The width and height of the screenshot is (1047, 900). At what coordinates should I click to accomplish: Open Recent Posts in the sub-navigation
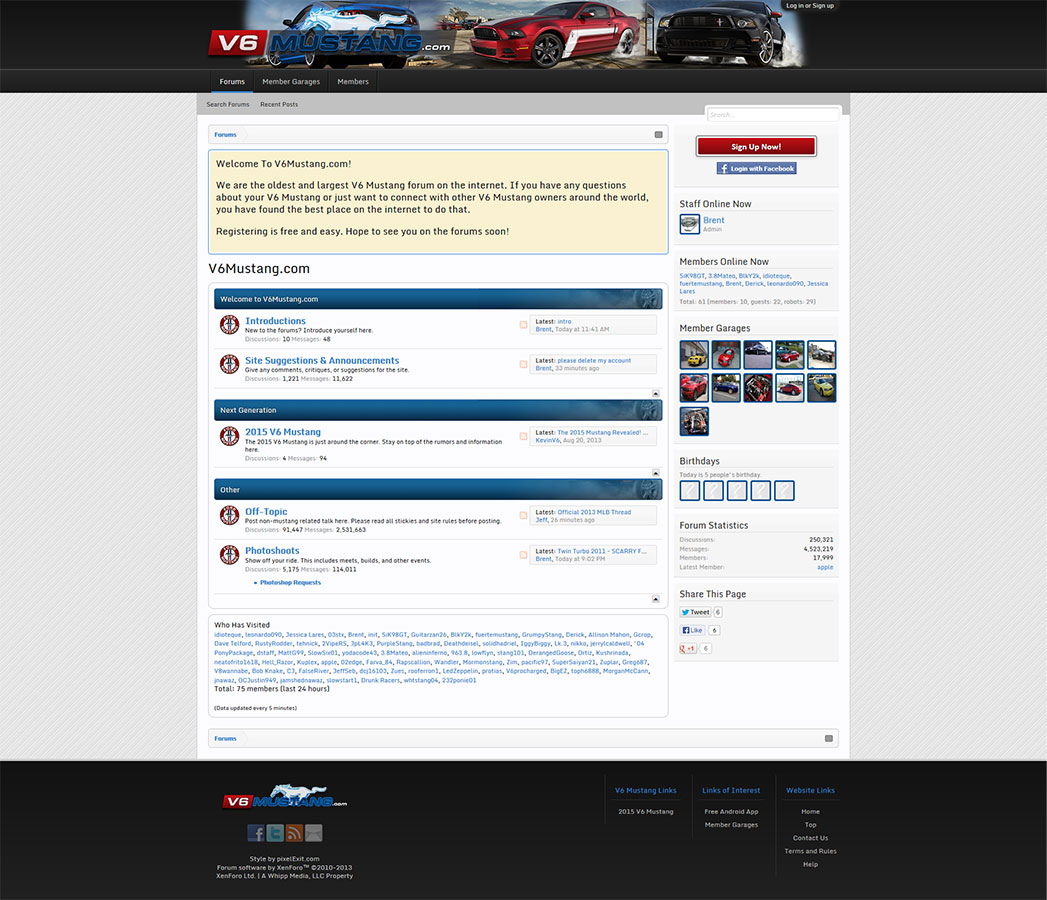tap(279, 104)
